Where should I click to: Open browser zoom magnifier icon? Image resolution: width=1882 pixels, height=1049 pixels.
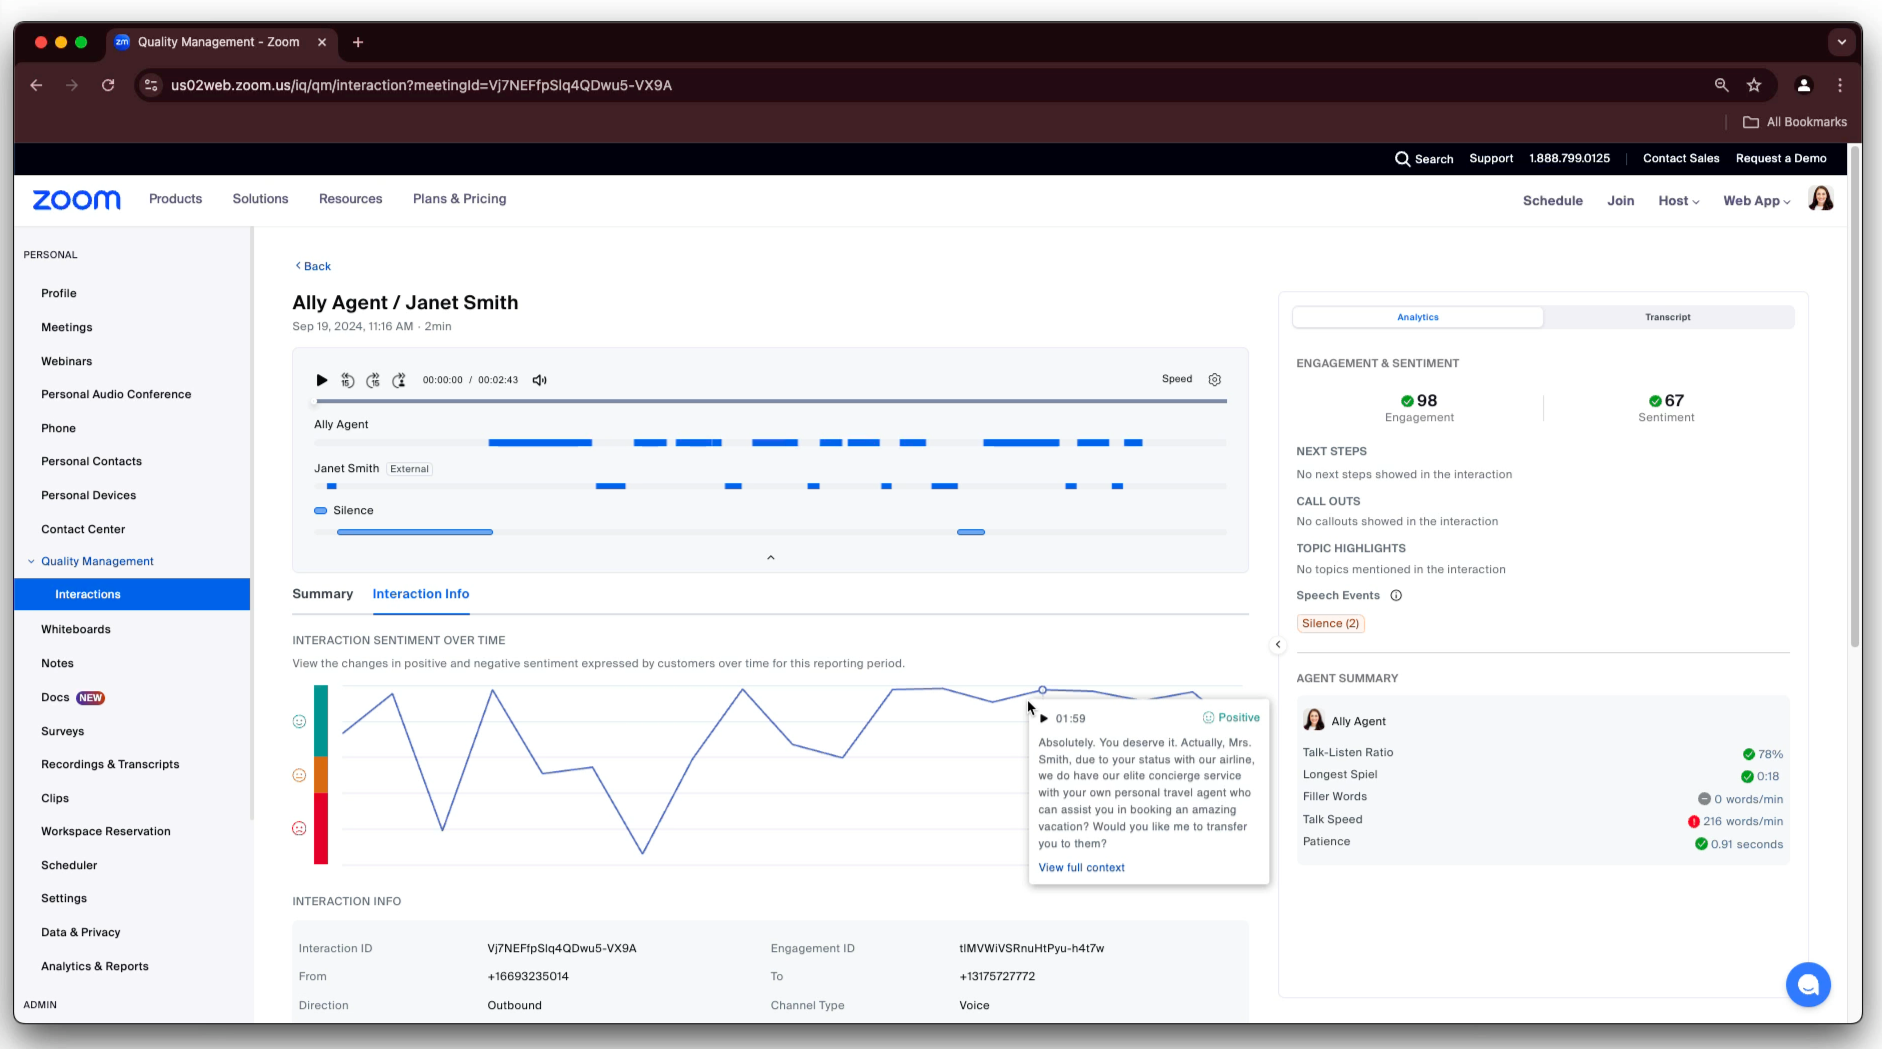point(1721,86)
